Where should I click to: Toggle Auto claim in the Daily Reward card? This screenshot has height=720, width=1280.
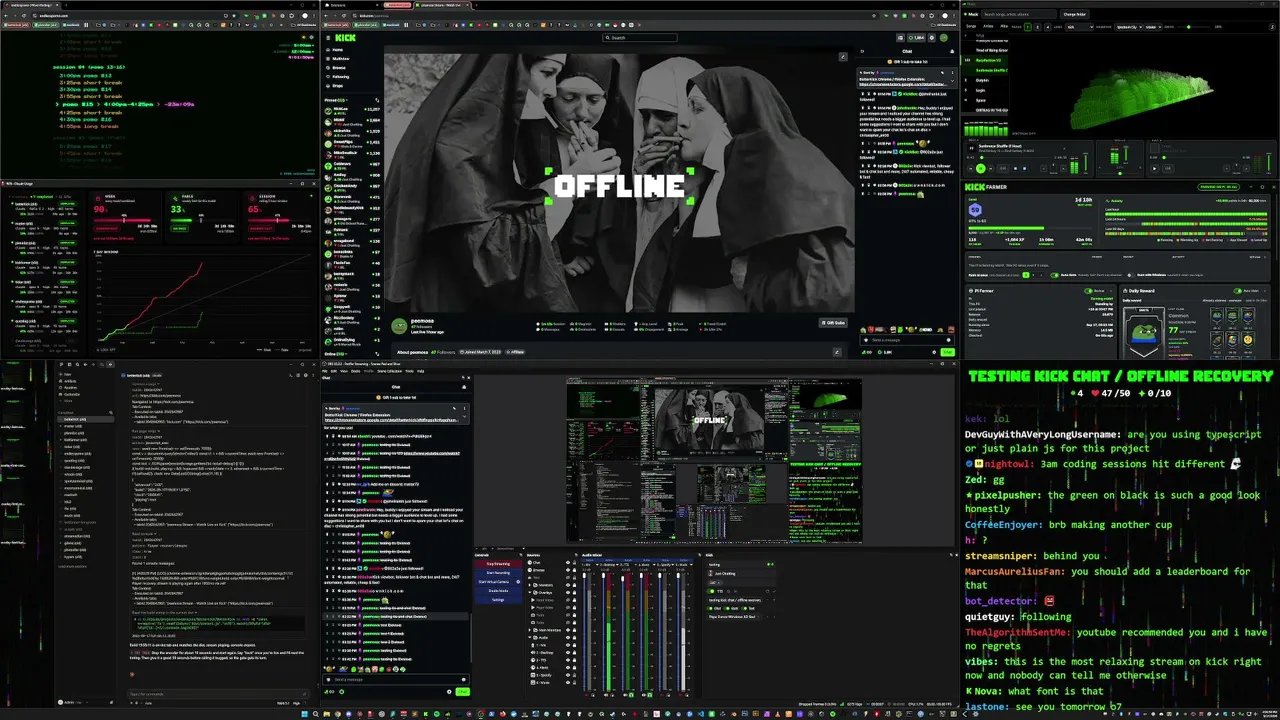1237,291
